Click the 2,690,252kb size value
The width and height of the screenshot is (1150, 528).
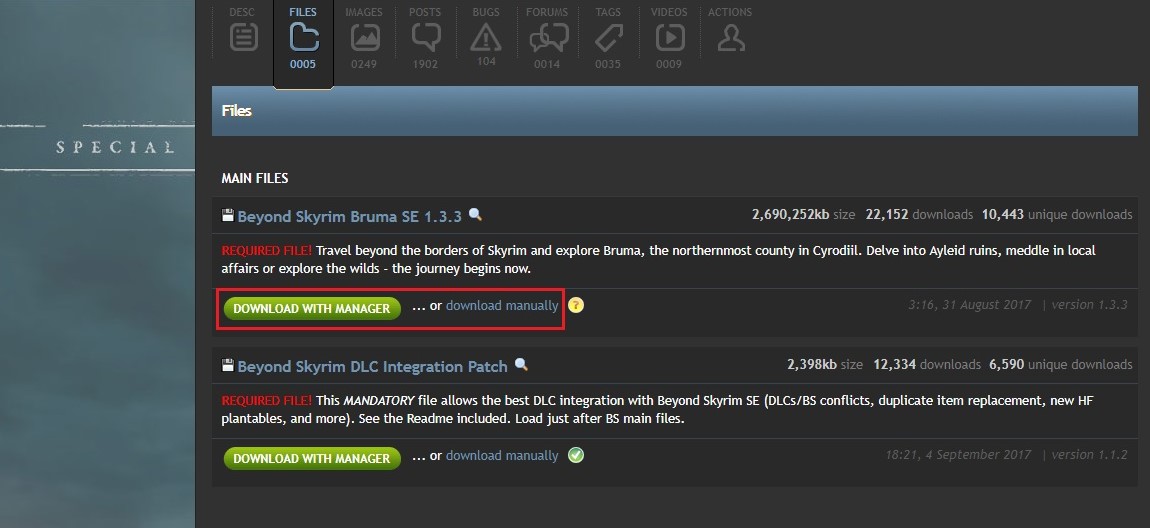pyautogui.click(x=791, y=215)
